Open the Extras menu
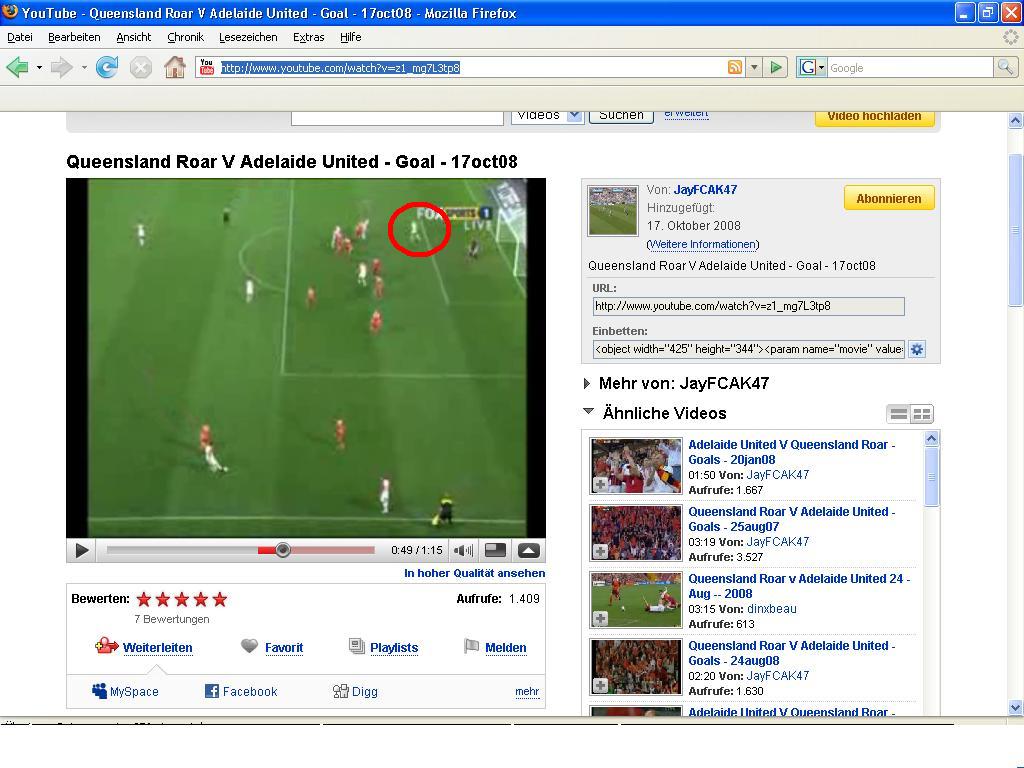Viewport: 1024px width, 768px height. pos(308,37)
